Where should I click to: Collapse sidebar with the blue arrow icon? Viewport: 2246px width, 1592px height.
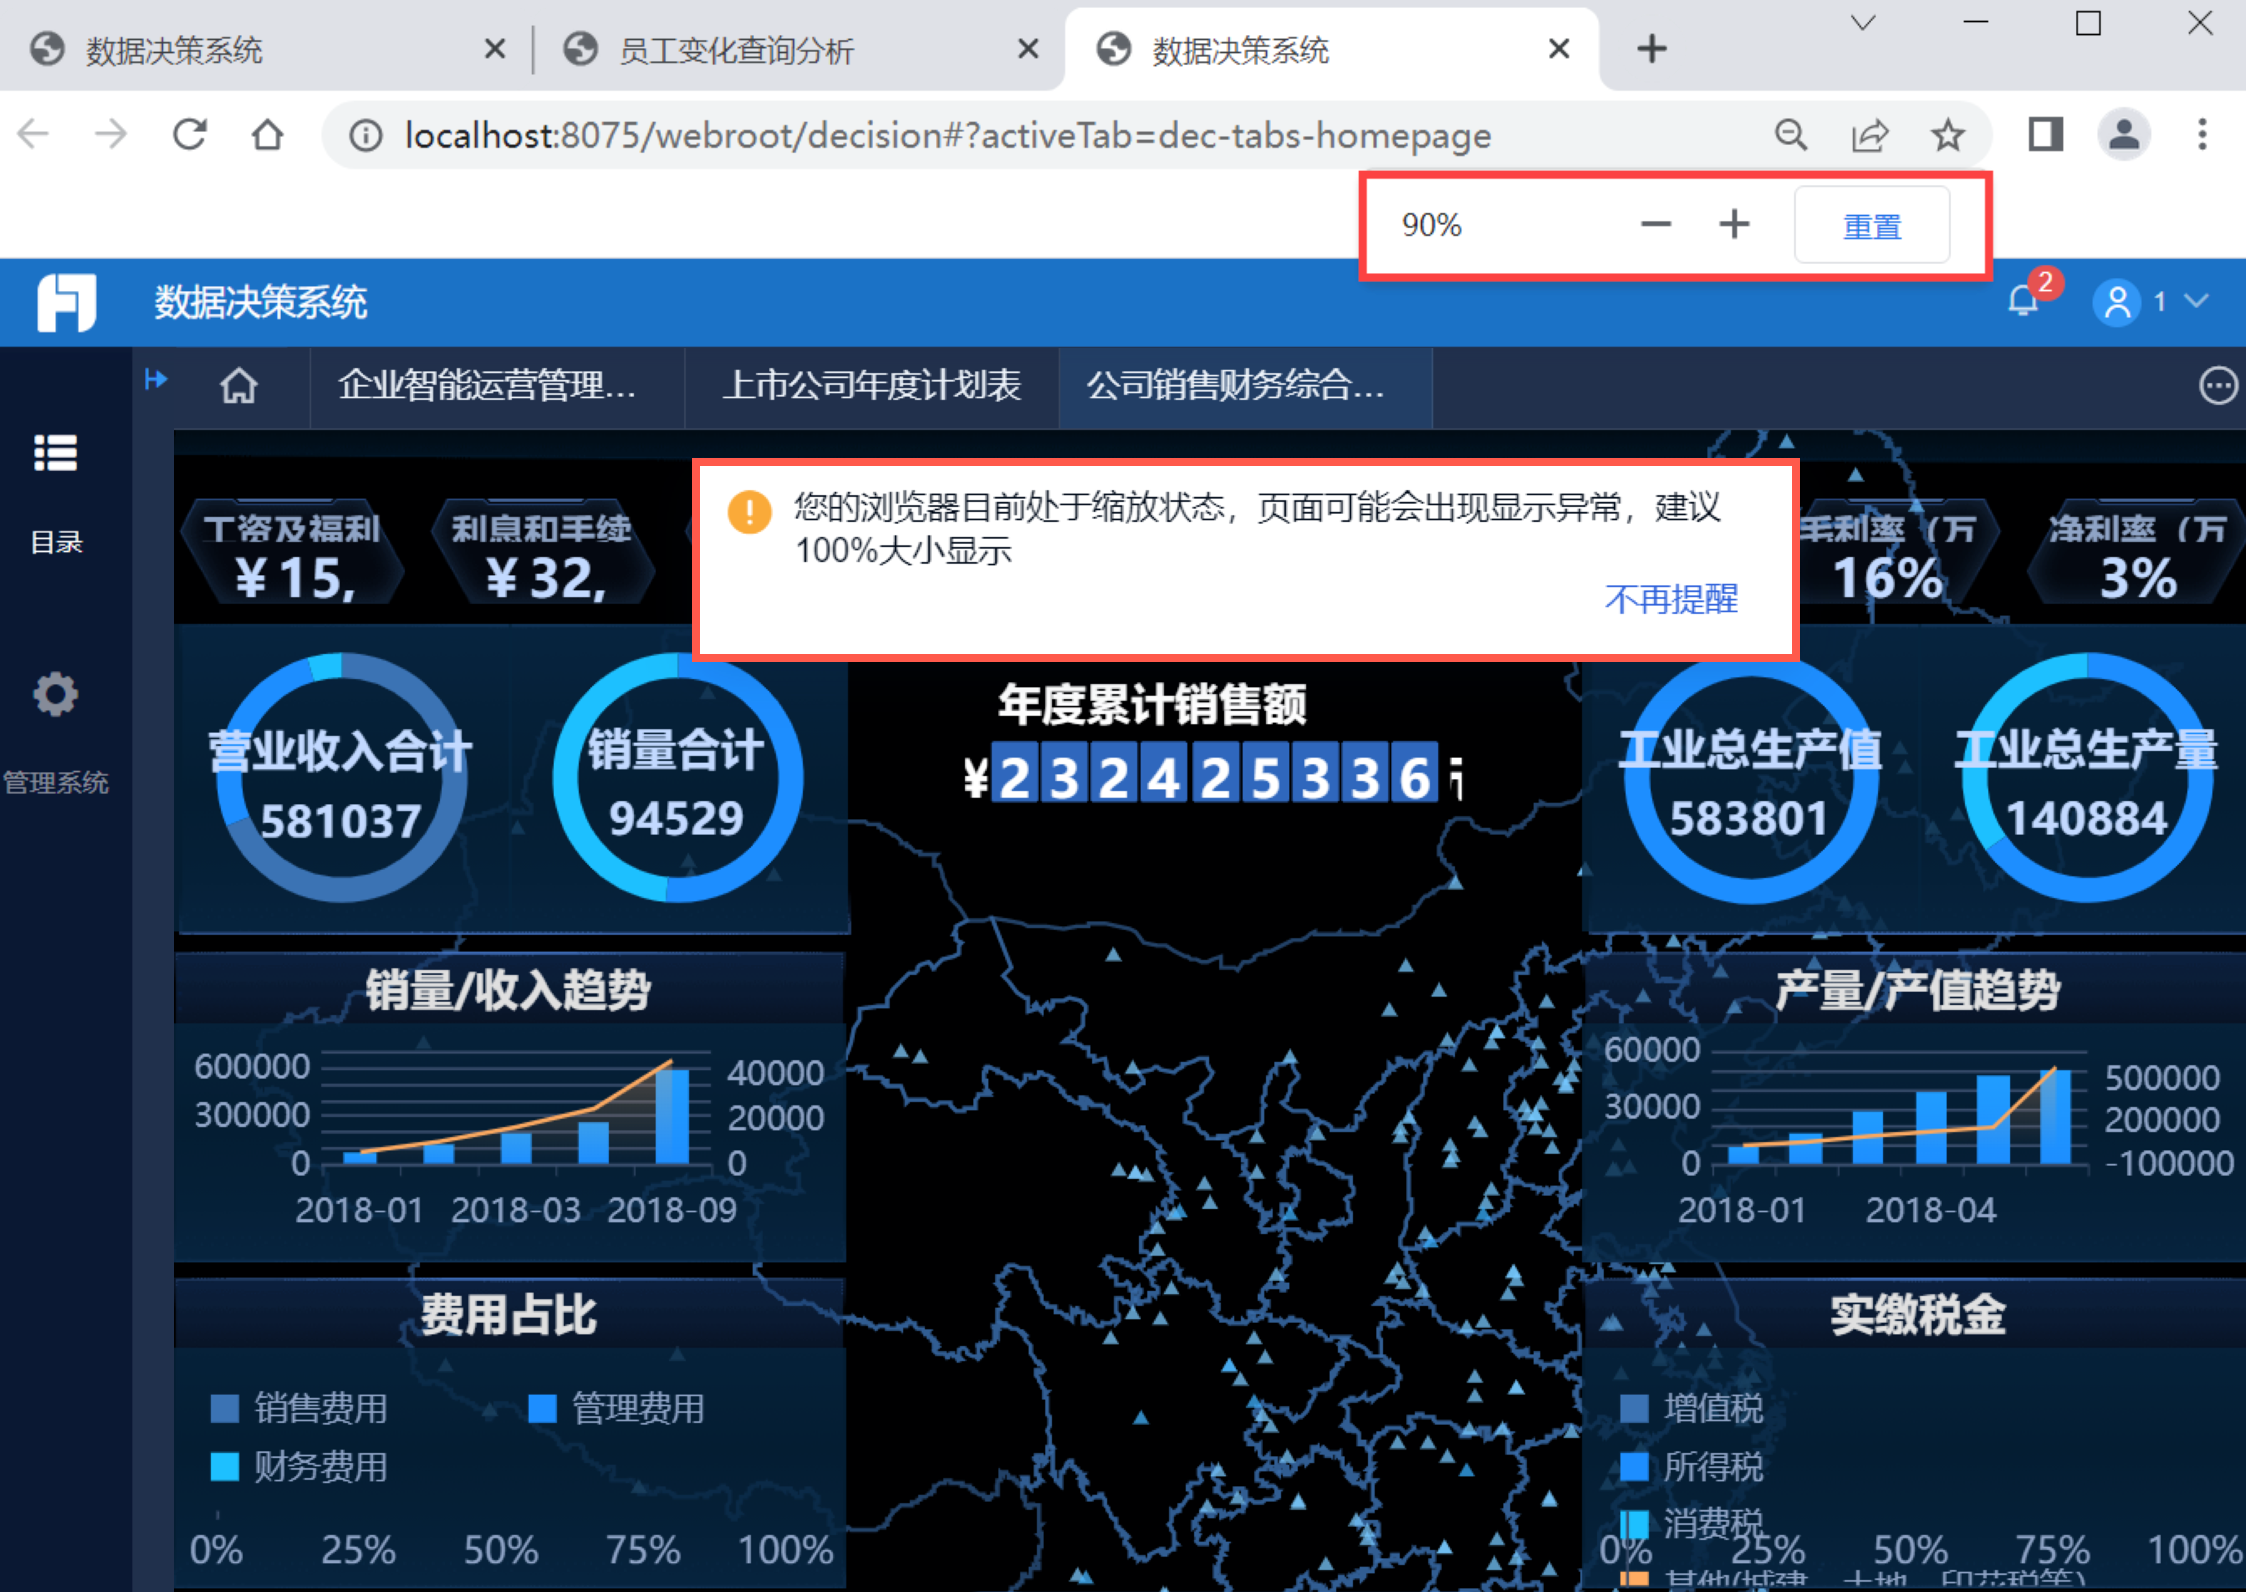[156, 380]
